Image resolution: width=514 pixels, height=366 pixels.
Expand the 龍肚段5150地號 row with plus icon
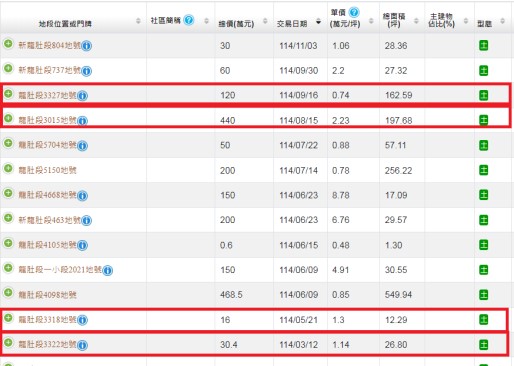coord(8,168)
